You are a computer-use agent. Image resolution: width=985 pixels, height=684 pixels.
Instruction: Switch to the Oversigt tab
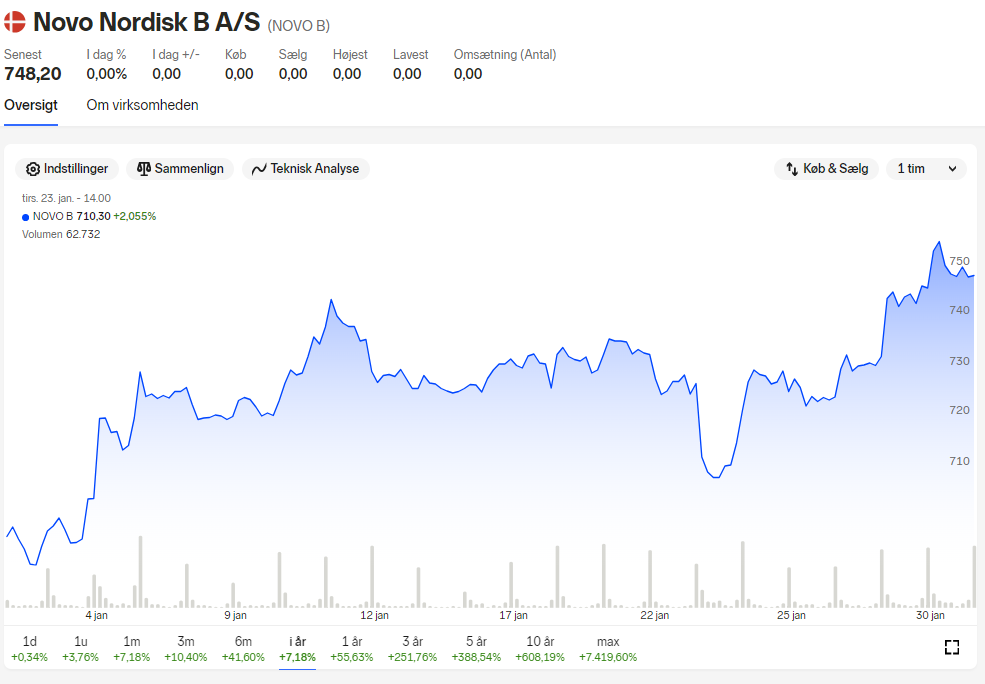point(31,106)
